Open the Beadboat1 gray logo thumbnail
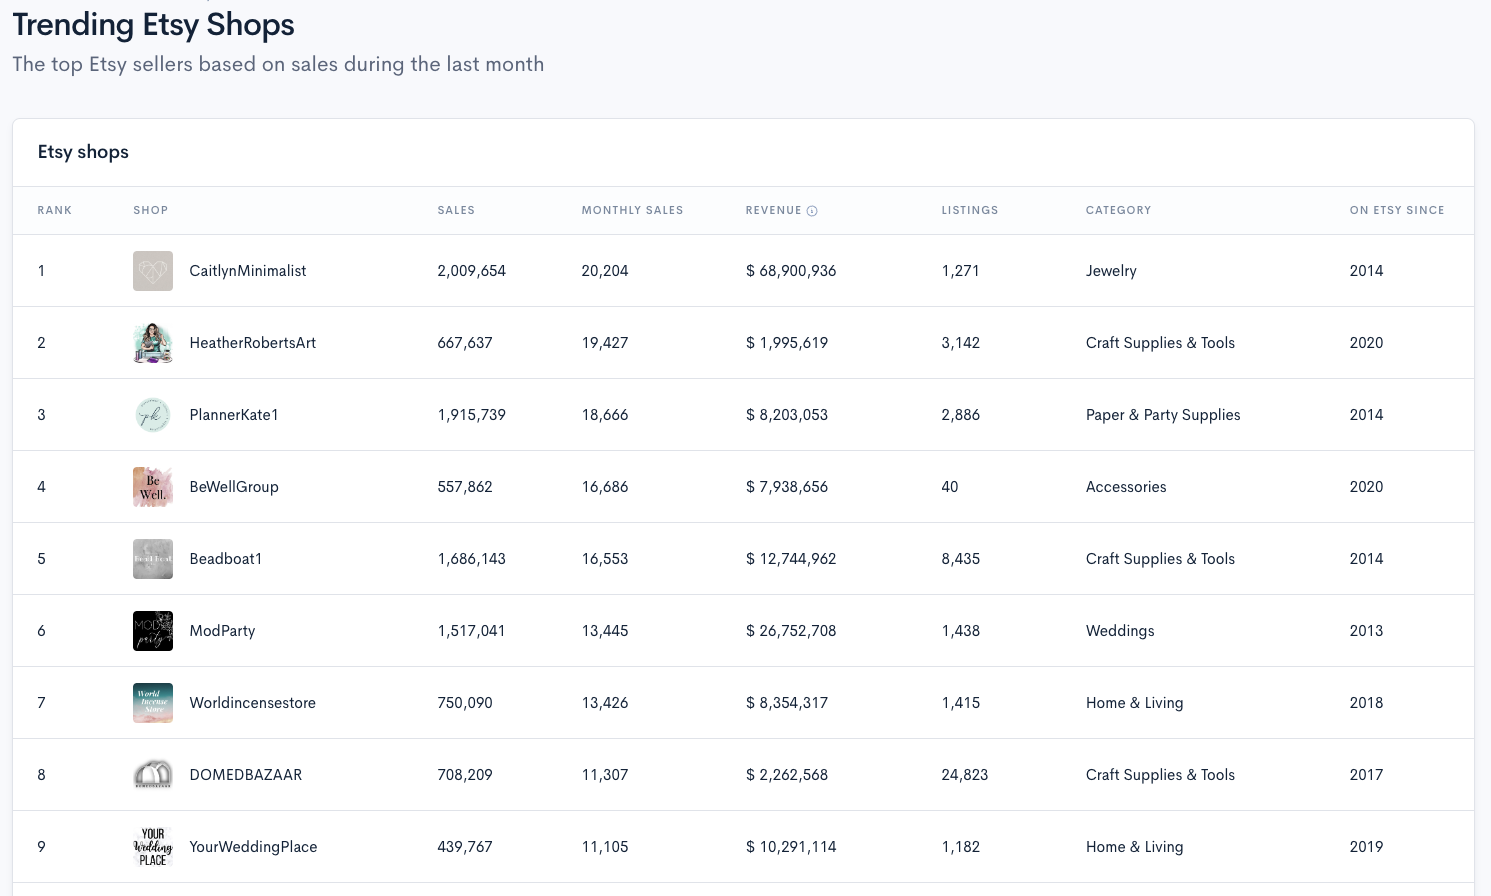The image size is (1491, 896). pos(153,559)
